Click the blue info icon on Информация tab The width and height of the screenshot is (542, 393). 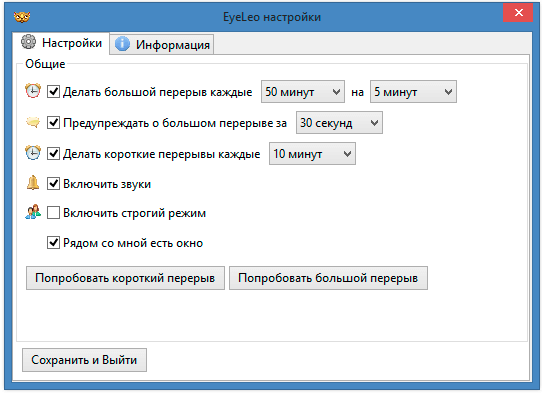click(x=122, y=44)
